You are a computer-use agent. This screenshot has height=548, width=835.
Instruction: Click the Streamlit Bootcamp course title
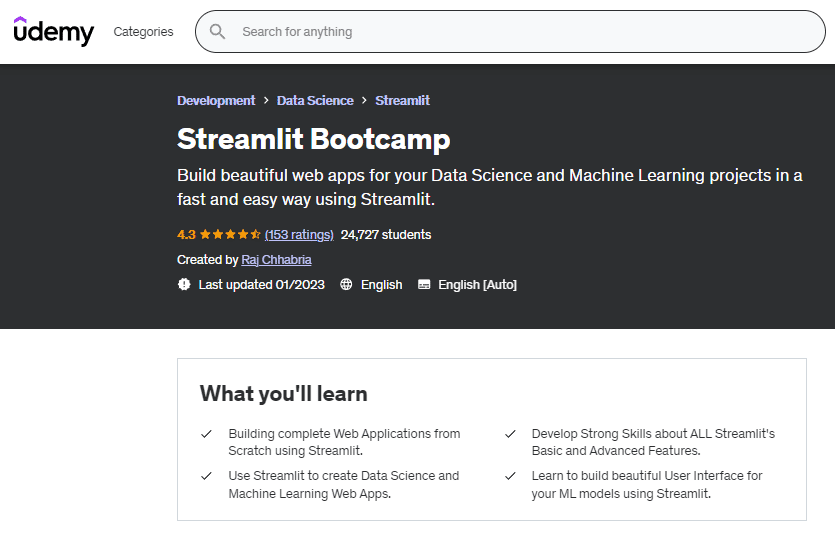(x=313, y=138)
